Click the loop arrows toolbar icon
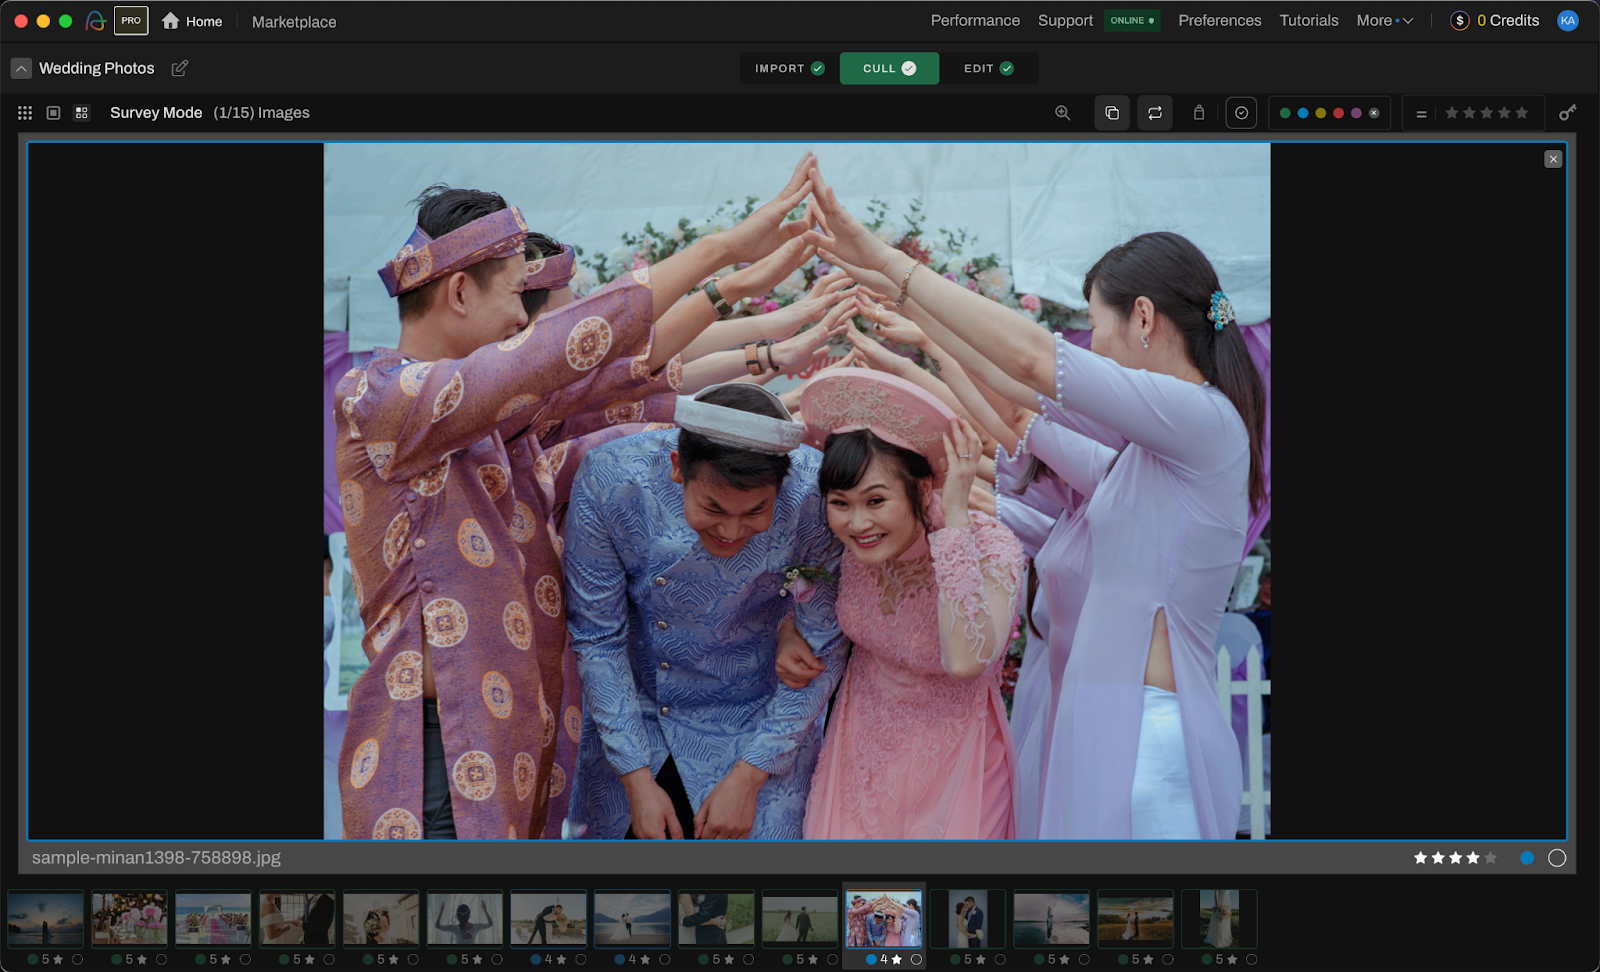 click(x=1155, y=113)
